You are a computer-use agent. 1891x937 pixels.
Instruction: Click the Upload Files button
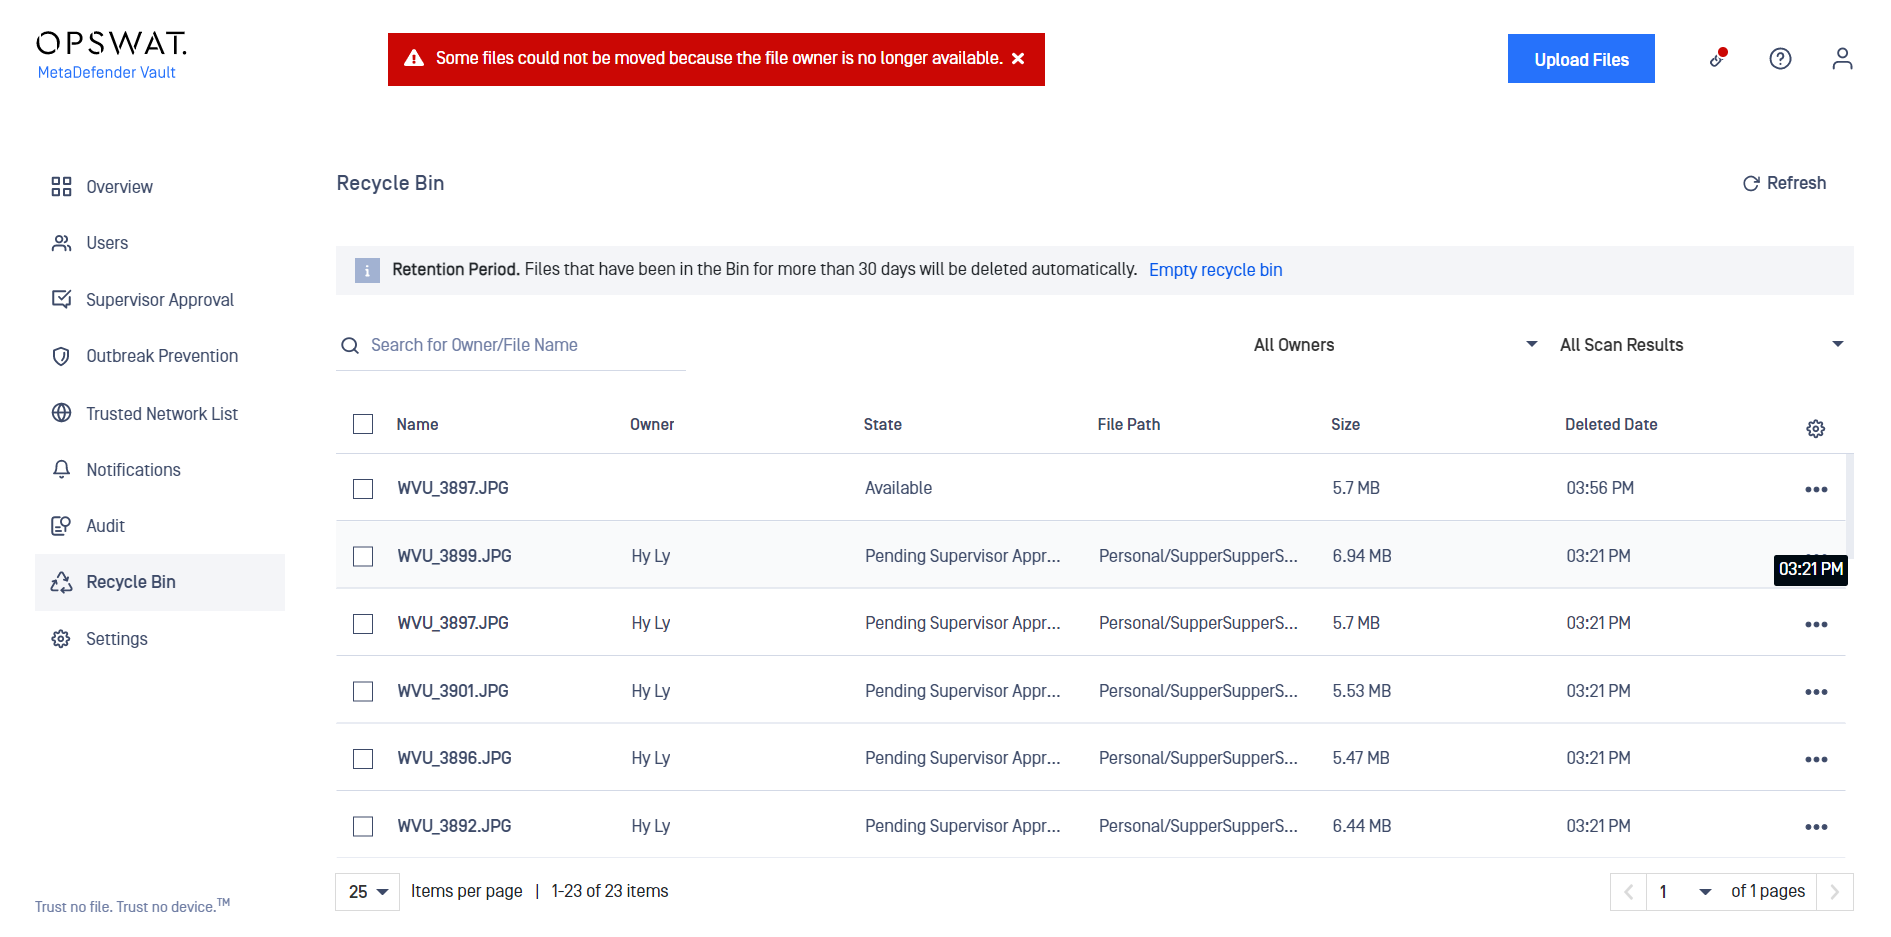point(1581,59)
